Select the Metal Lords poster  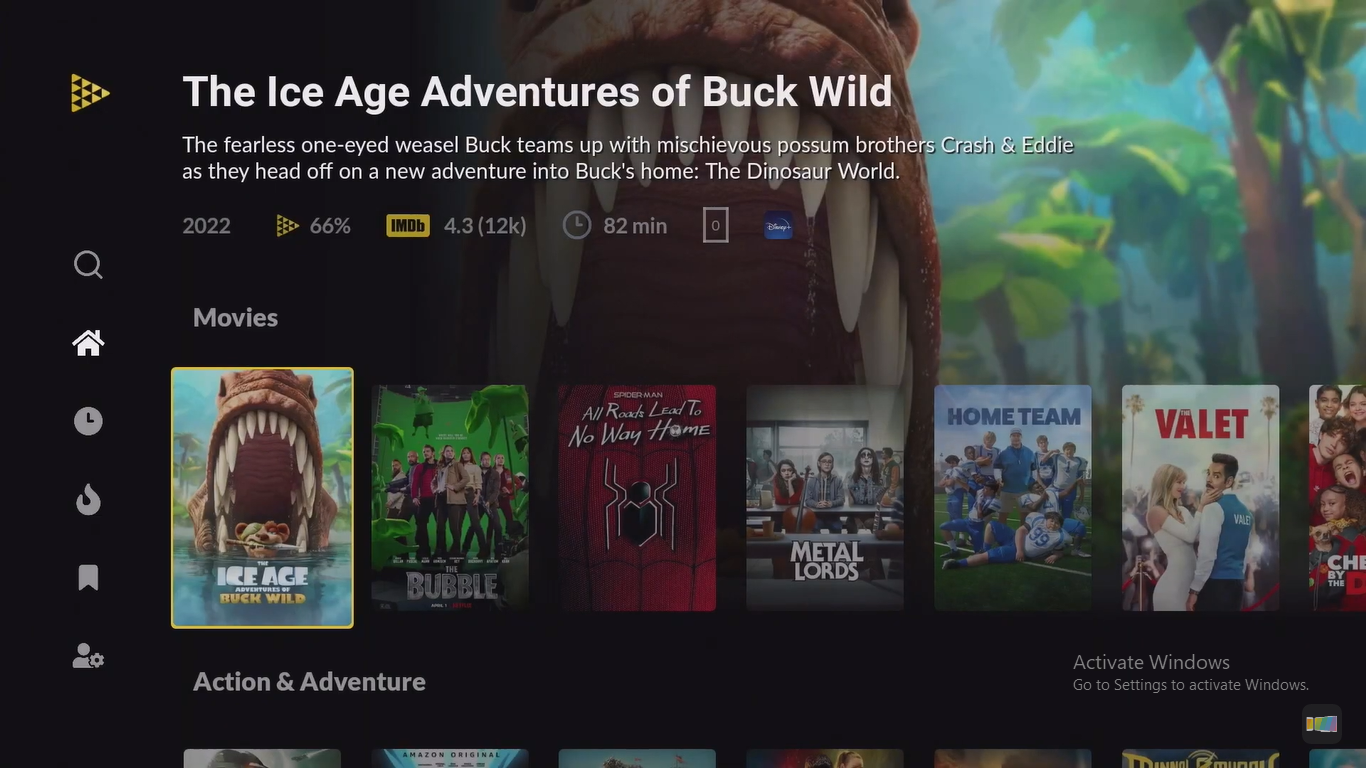click(x=825, y=498)
